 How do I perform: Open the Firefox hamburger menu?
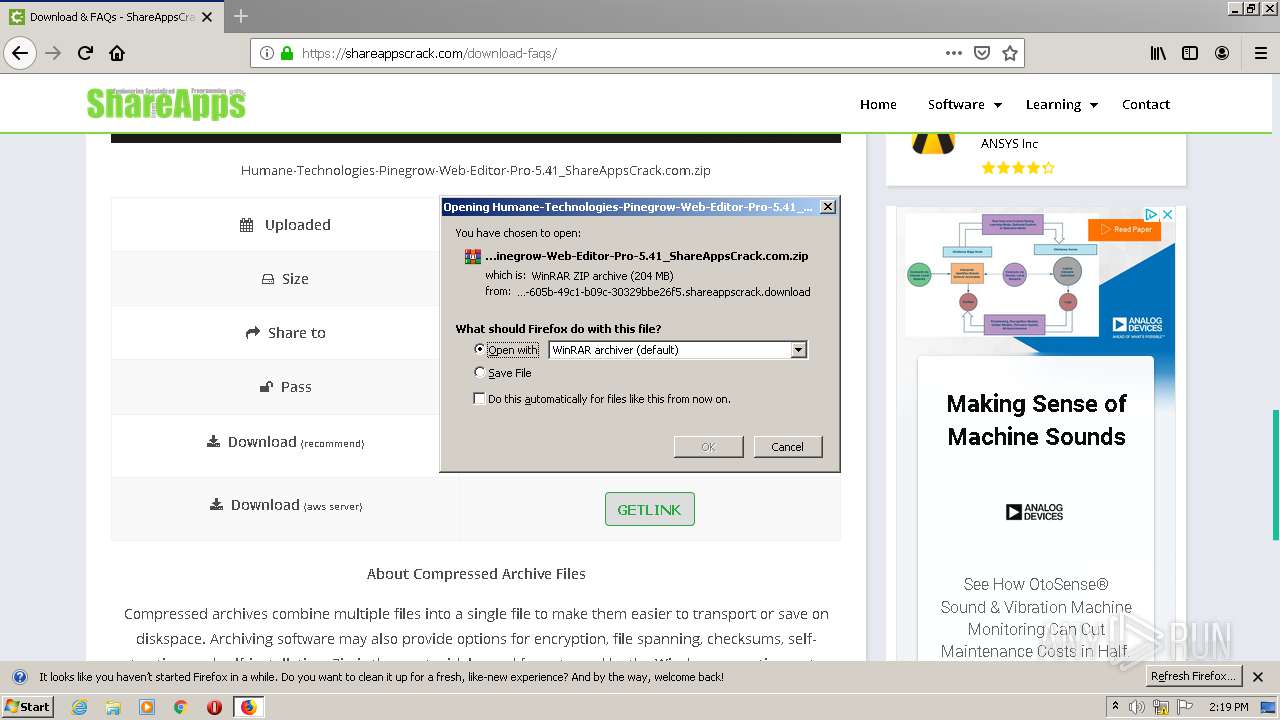1260,53
